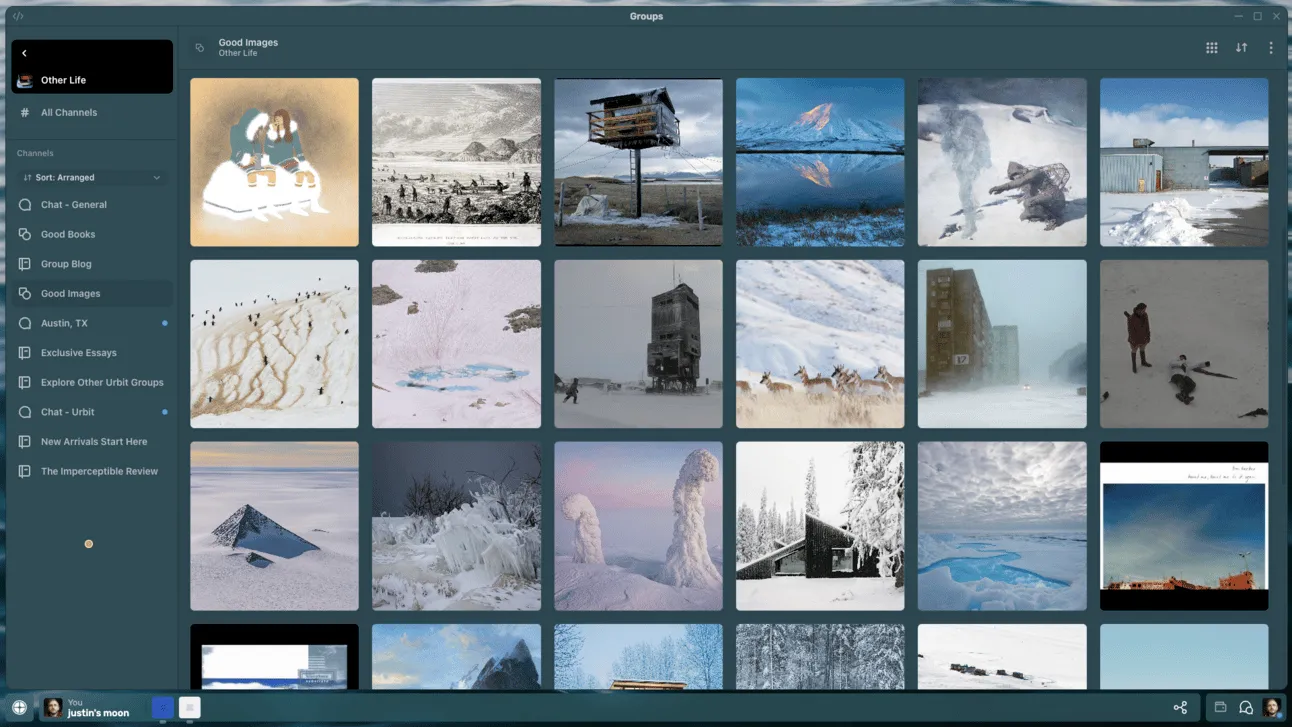Click the Other Life group avatar
The image size is (1292, 727).
coord(25,80)
